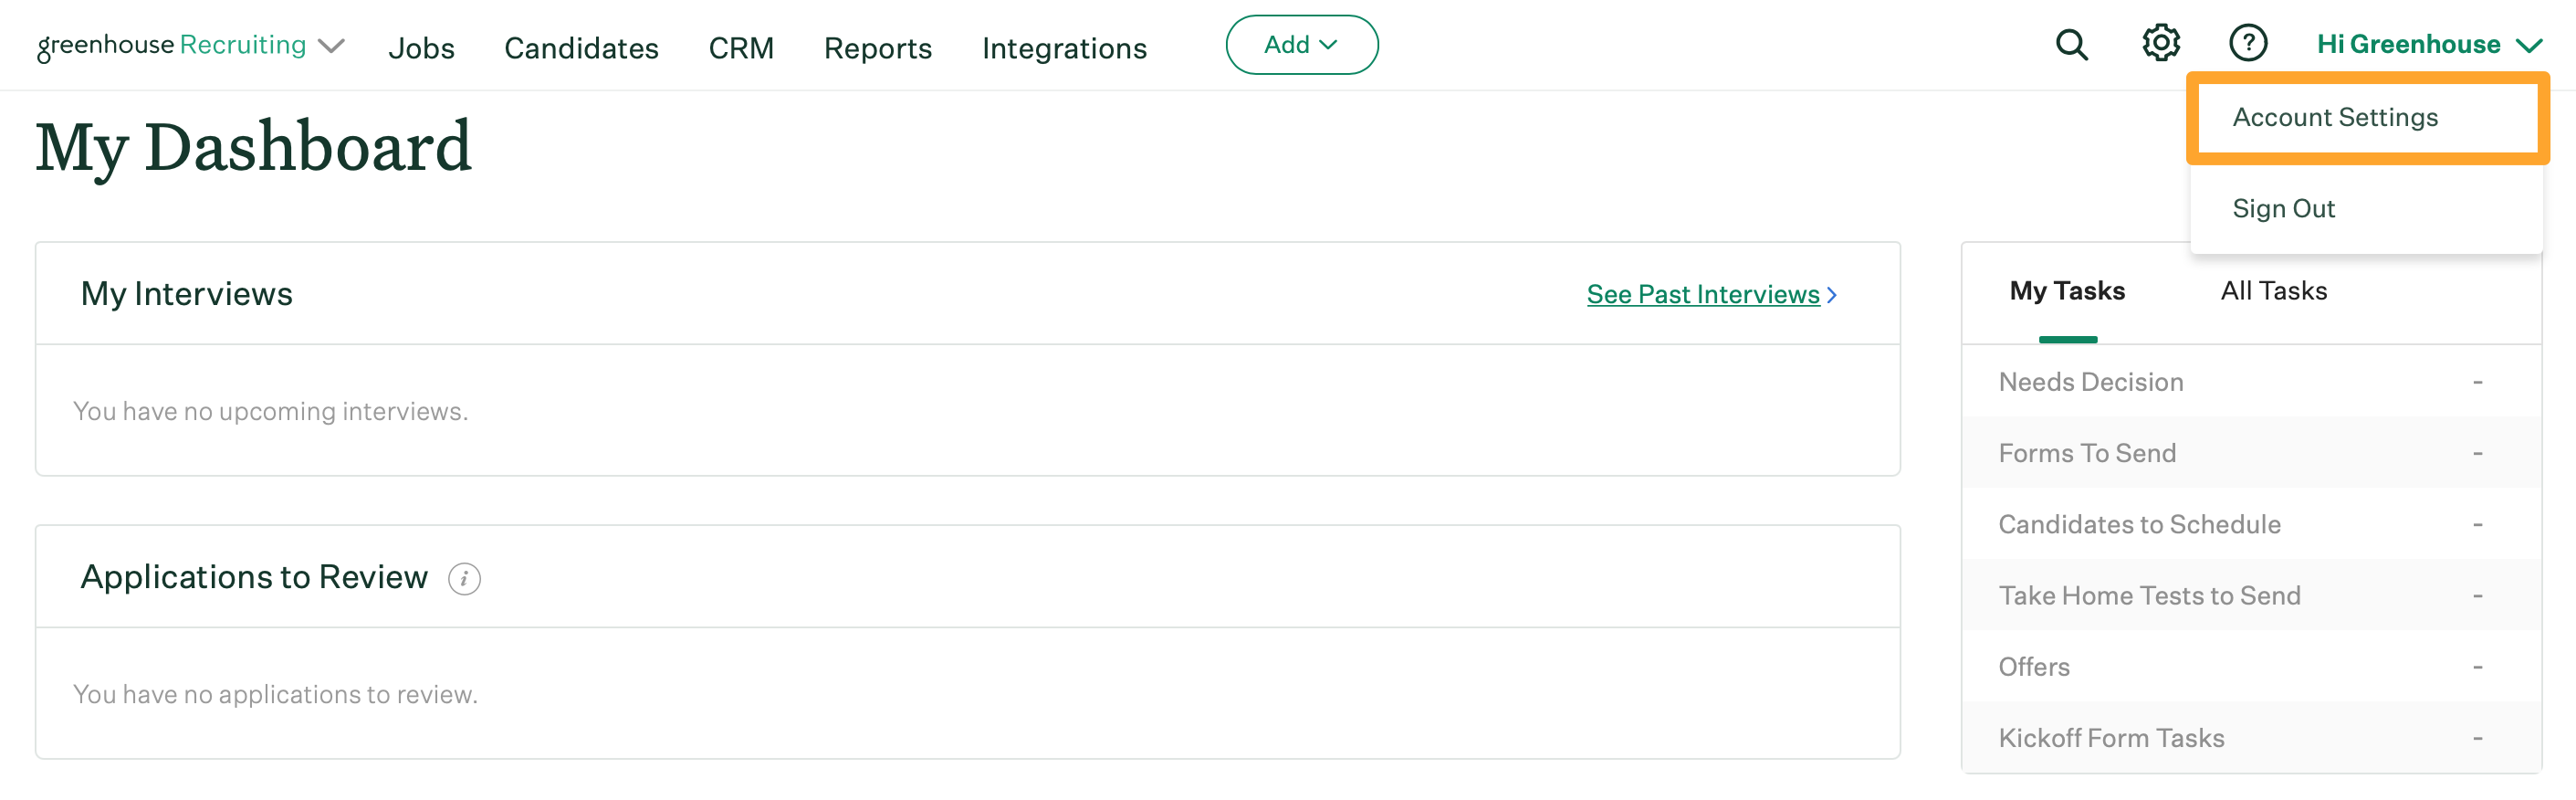Collapse the Hi Greenhouse user menu
The image size is (2576, 800).
pyautogui.click(x=2428, y=45)
